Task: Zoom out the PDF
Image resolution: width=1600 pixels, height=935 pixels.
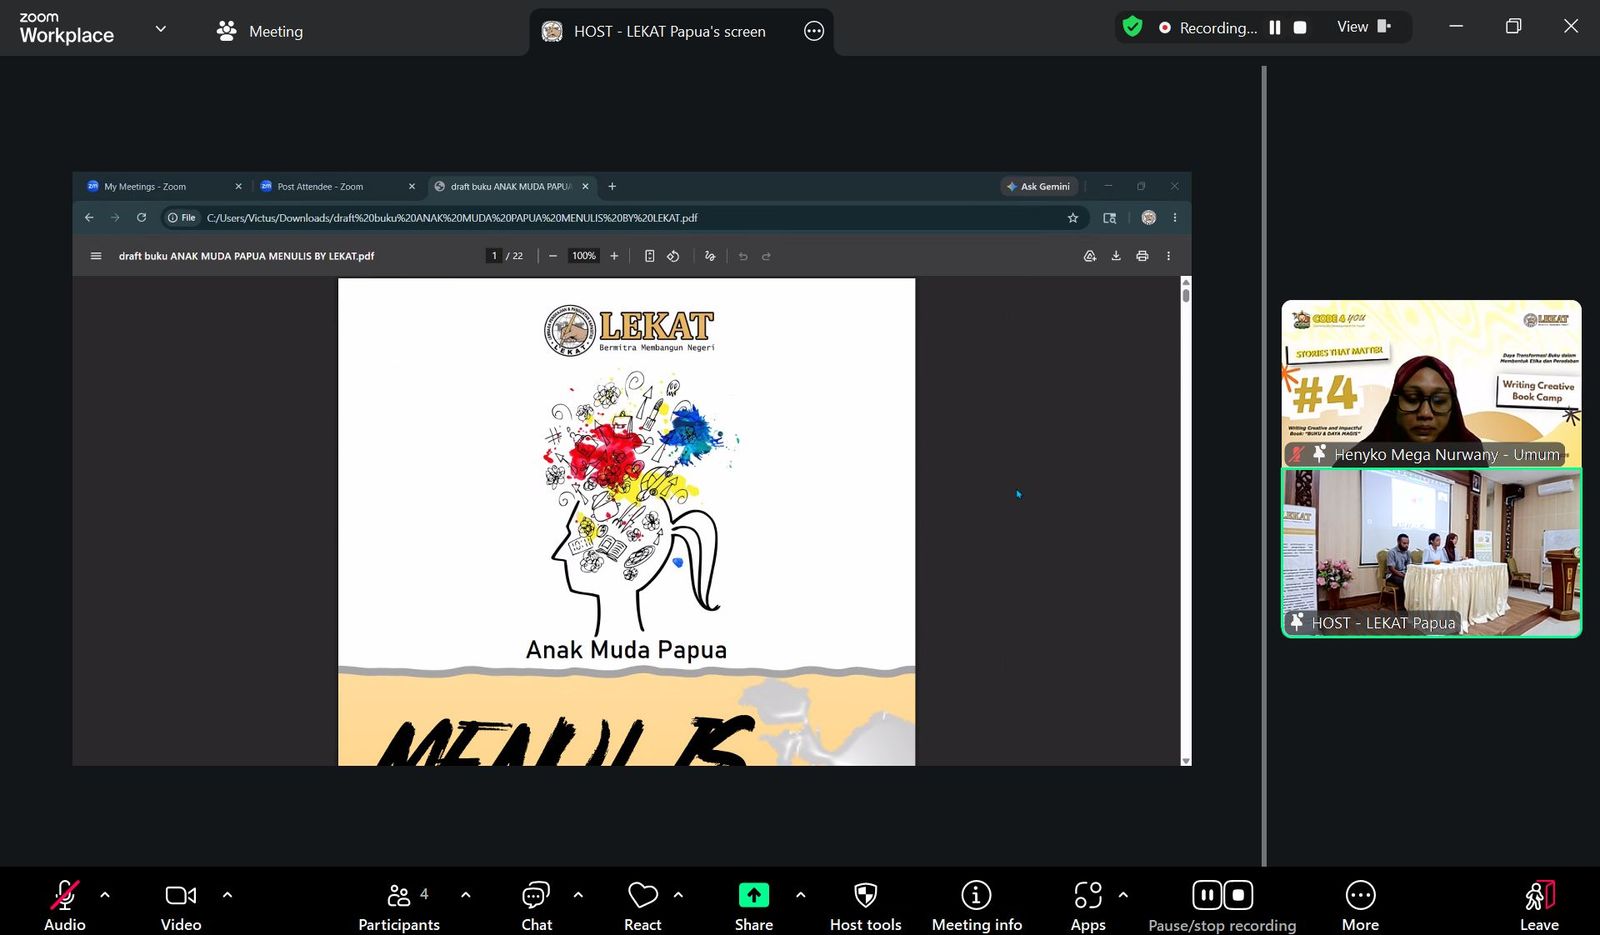Action: [x=553, y=256]
